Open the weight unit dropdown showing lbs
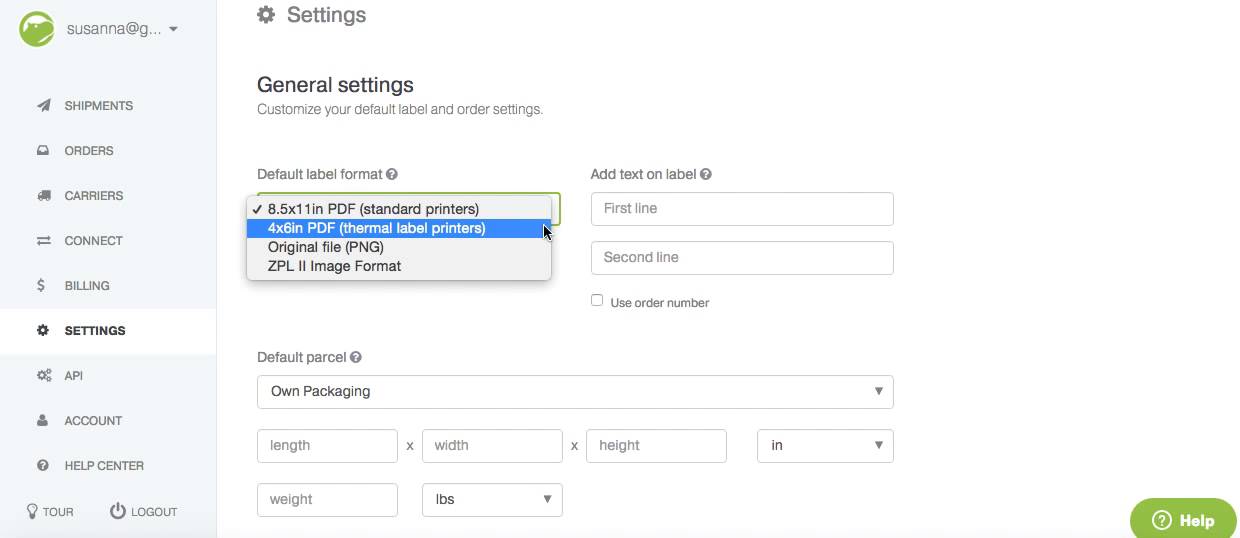This screenshot has width=1240, height=538. (492, 499)
